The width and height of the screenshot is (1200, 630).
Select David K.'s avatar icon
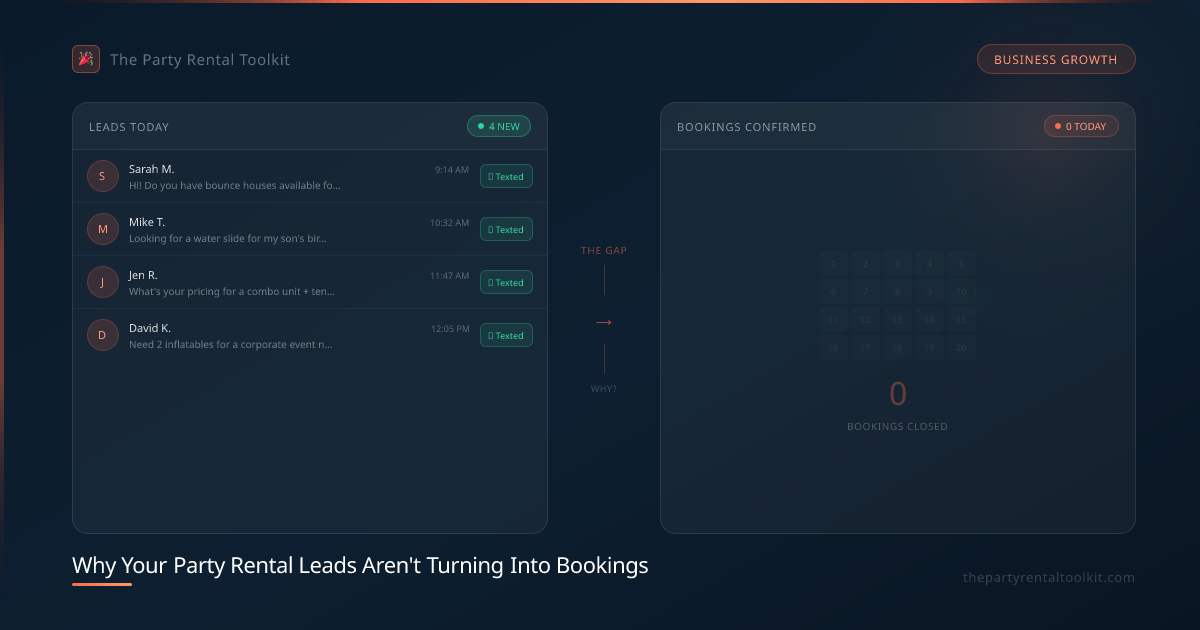[x=103, y=335]
